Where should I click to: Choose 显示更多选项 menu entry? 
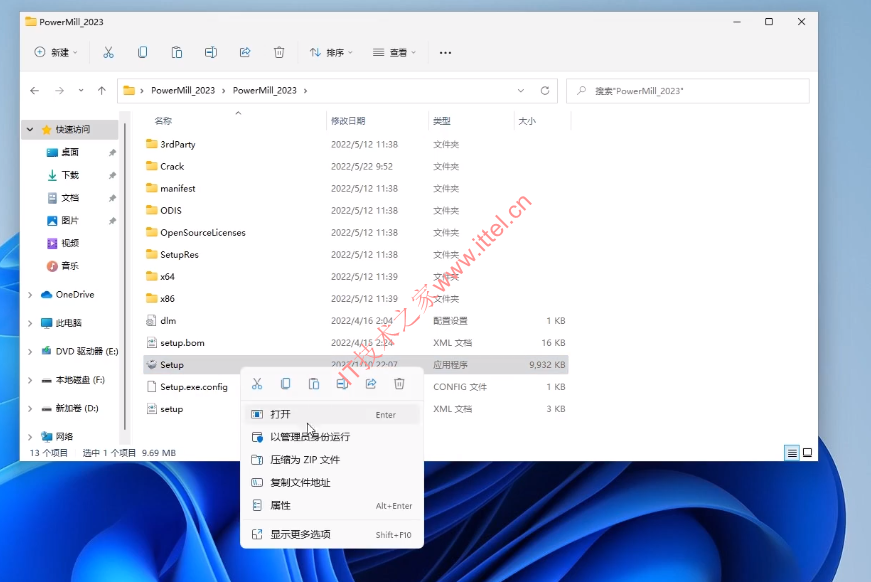[332, 534]
